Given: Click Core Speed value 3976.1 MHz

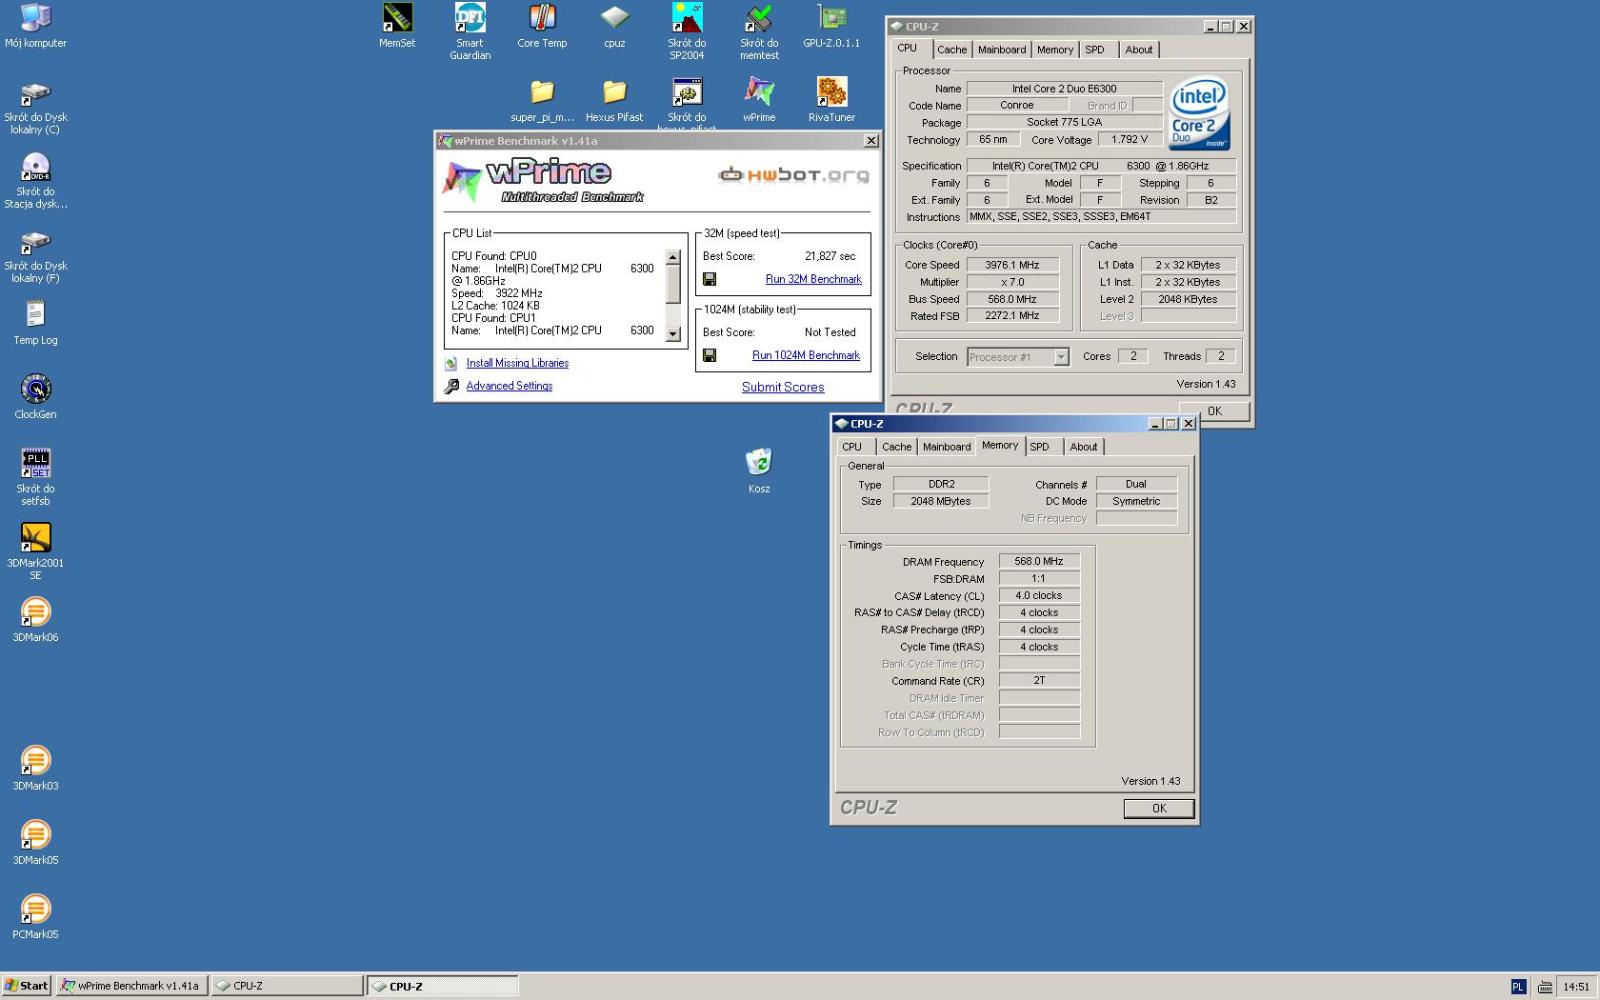Looking at the screenshot, I should (1012, 265).
